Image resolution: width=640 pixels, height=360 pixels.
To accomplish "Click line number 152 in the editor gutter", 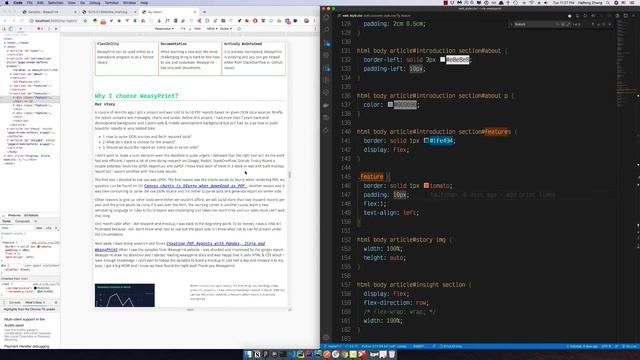I will click(346, 240).
